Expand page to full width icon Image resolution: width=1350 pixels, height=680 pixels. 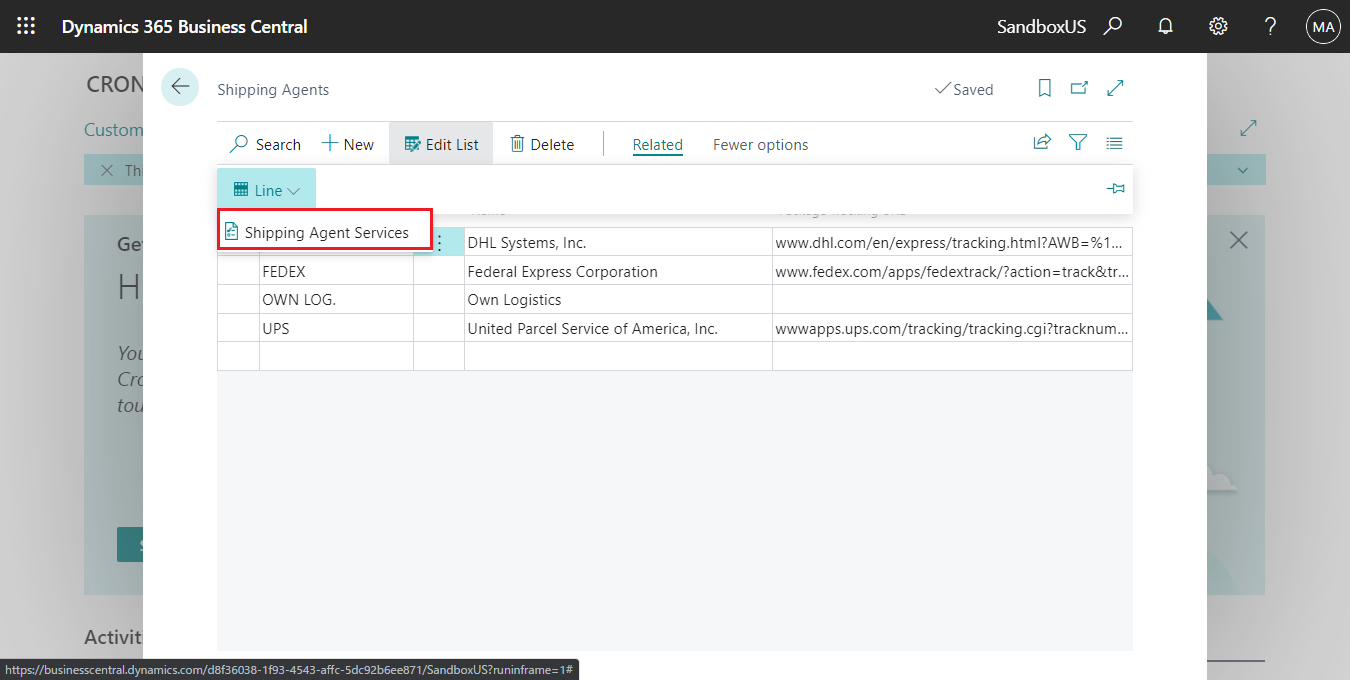pyautogui.click(x=1115, y=88)
